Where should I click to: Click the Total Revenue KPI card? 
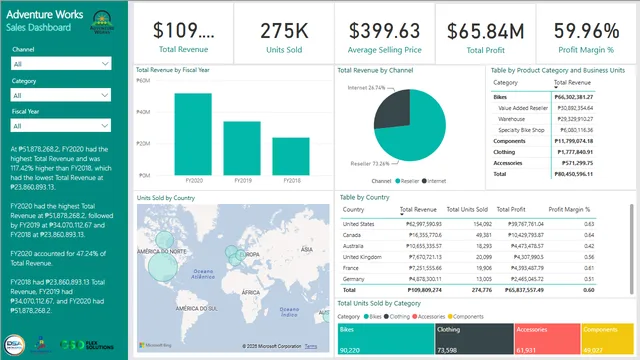183,33
